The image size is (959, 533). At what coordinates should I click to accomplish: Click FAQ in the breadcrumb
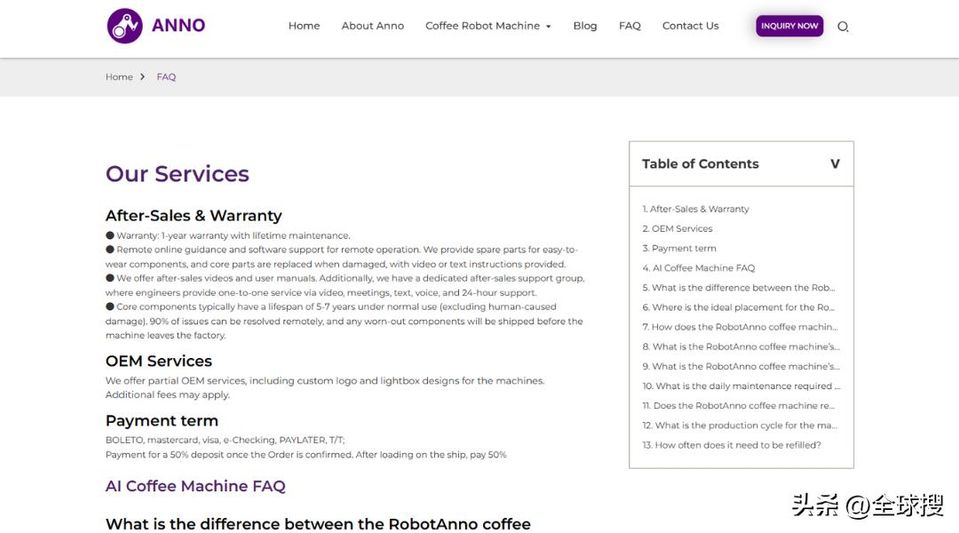pyautogui.click(x=166, y=76)
